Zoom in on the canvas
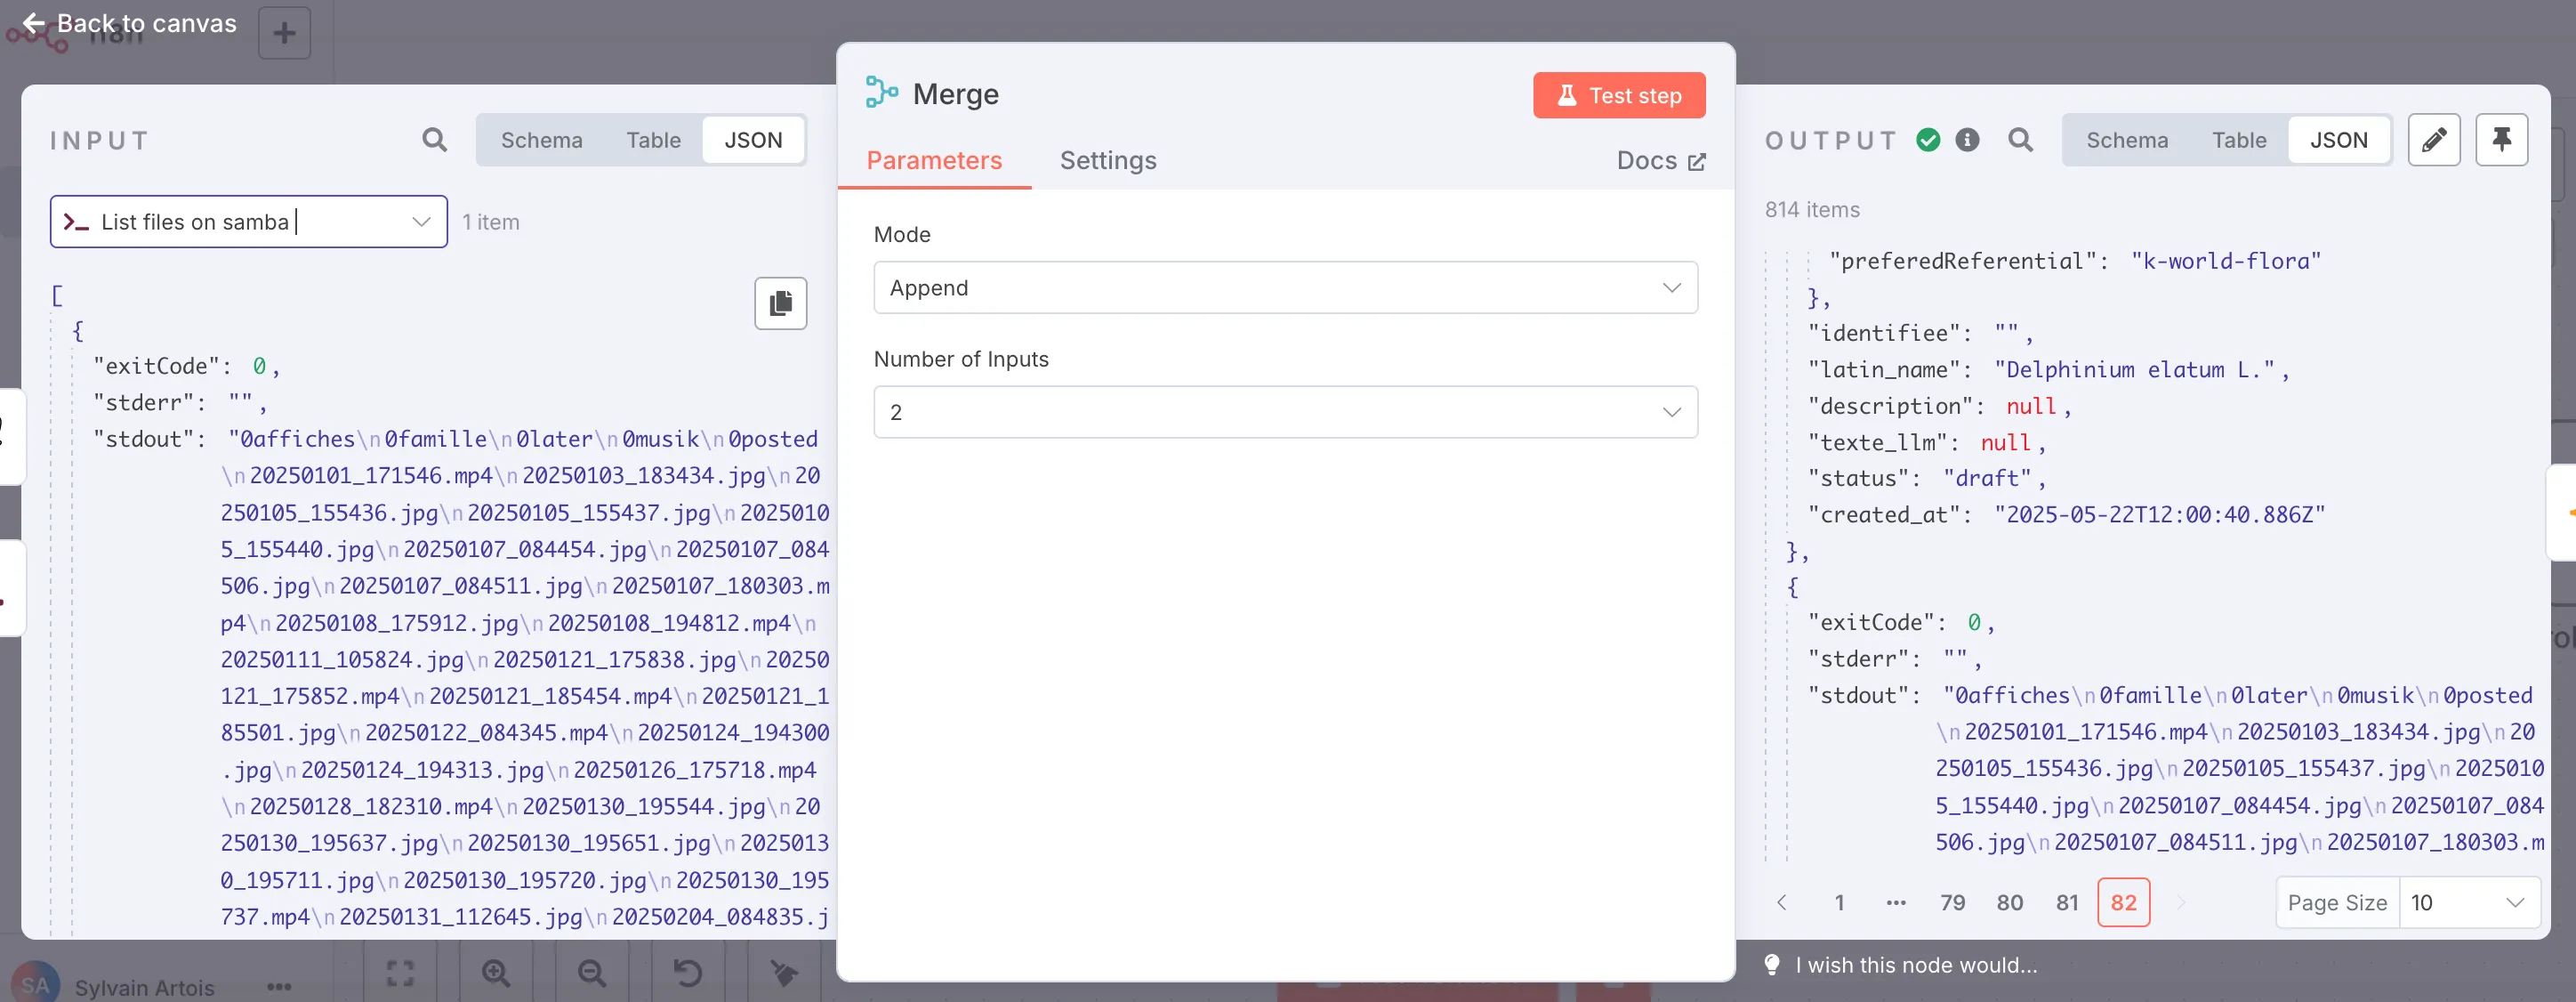Viewport: 2576px width, 1002px height. click(x=495, y=972)
